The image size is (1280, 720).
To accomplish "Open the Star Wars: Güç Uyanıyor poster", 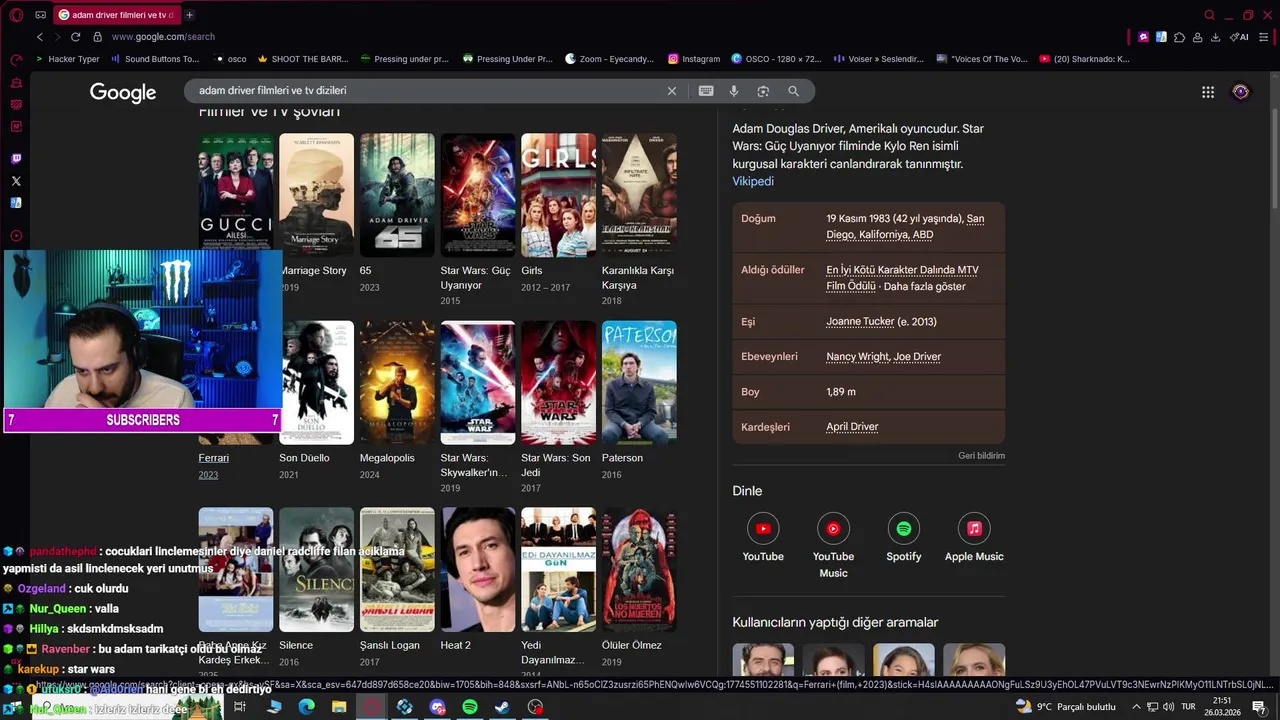I will [x=478, y=195].
